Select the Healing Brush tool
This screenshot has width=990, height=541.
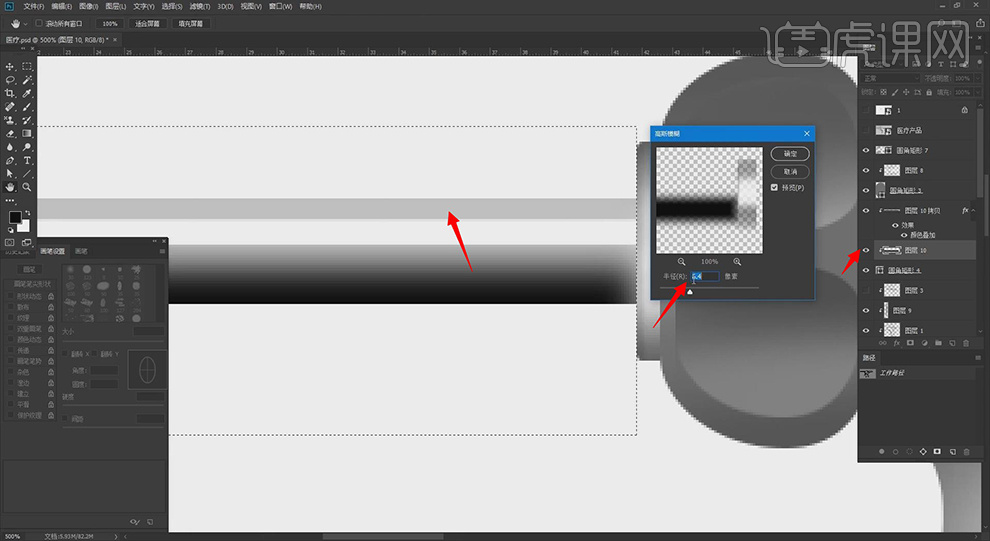[x=9, y=107]
